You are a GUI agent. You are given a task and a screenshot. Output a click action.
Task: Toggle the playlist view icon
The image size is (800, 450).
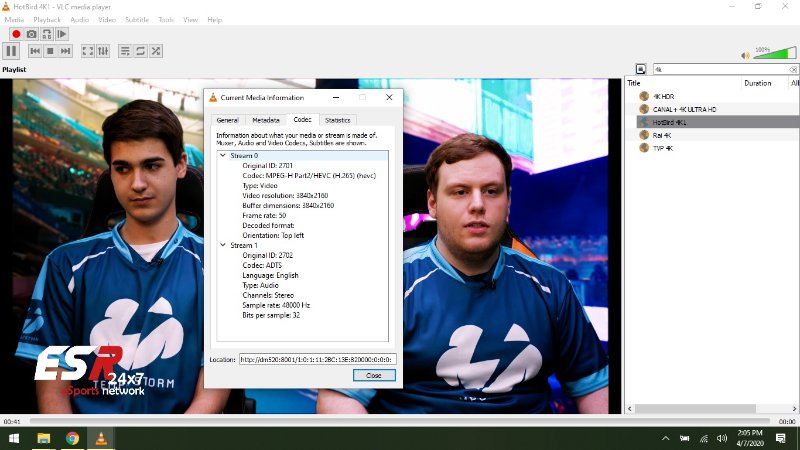(125, 51)
